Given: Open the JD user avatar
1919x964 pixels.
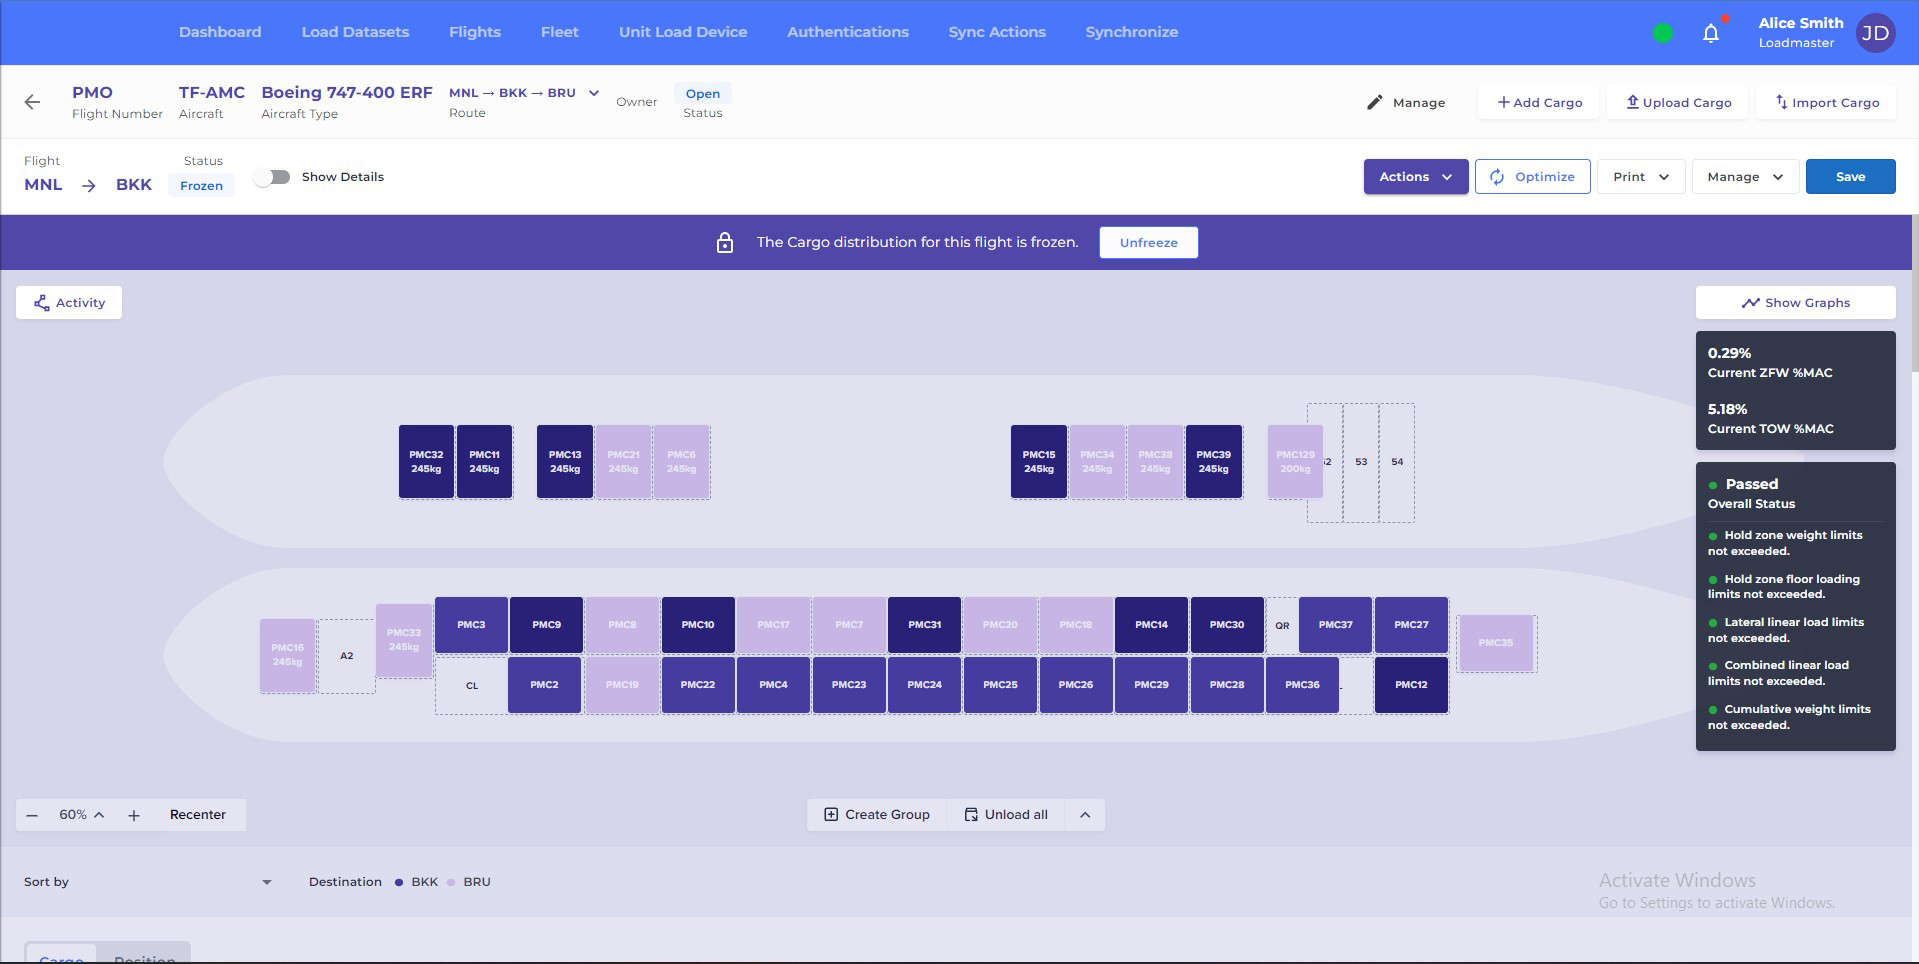Looking at the screenshot, I should (x=1875, y=33).
